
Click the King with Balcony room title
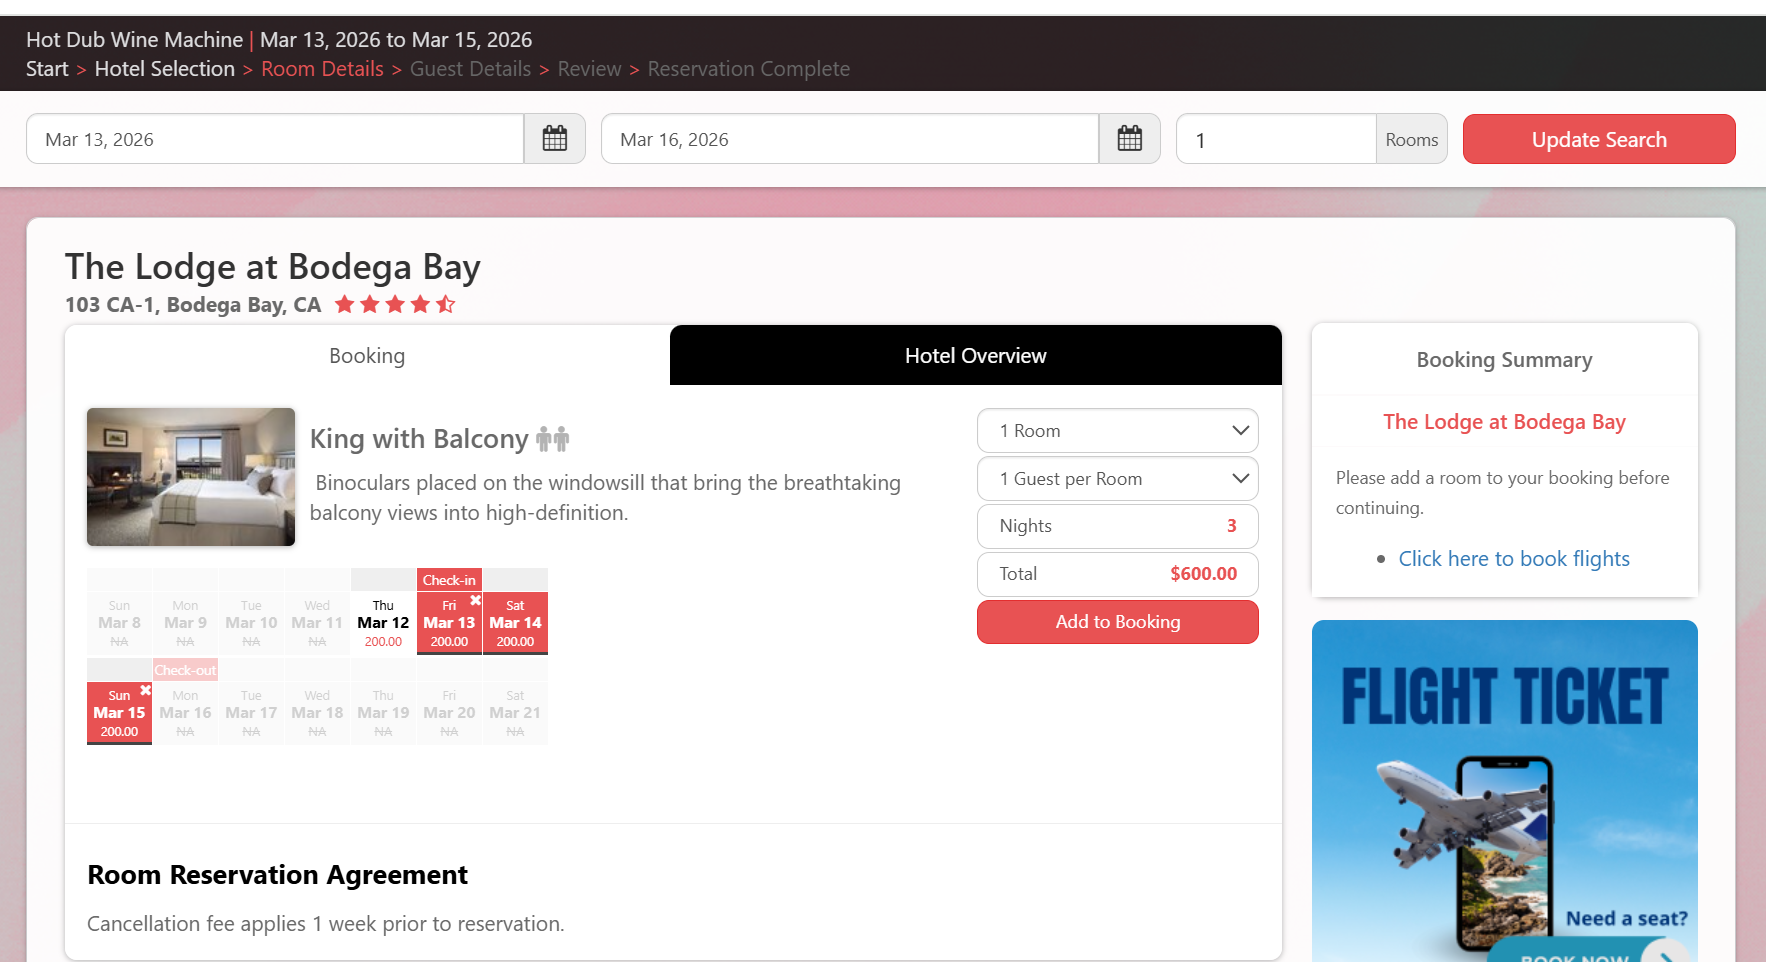tap(419, 439)
